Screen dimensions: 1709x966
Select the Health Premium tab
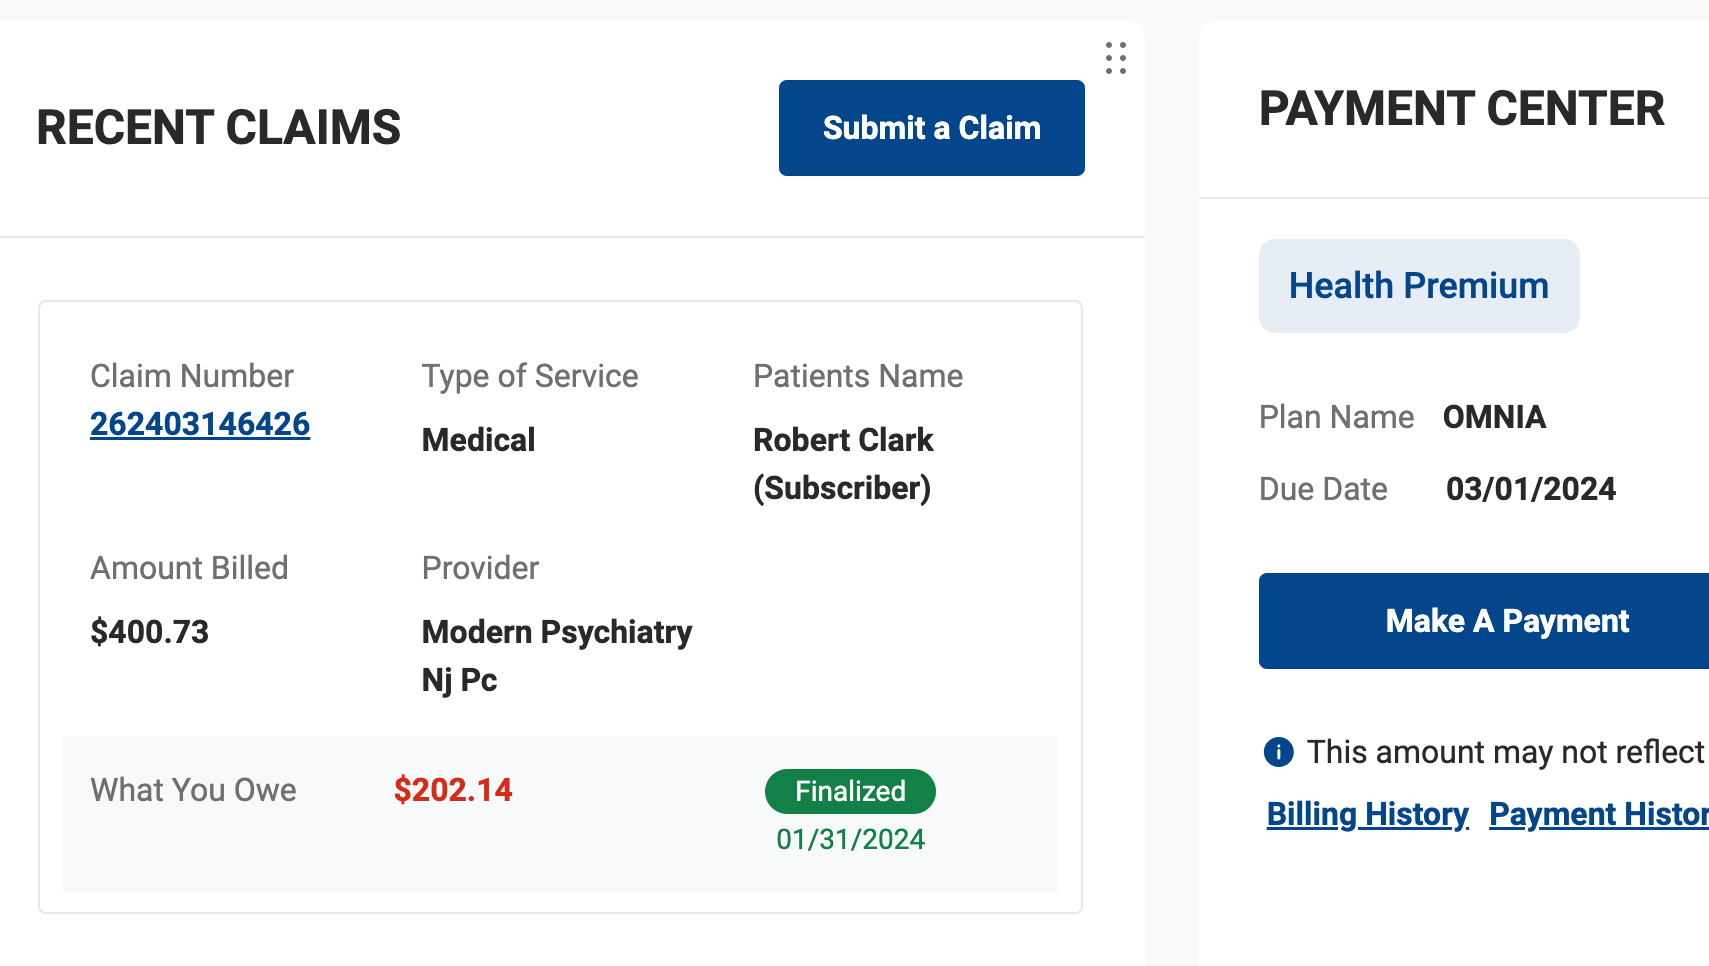(1419, 286)
